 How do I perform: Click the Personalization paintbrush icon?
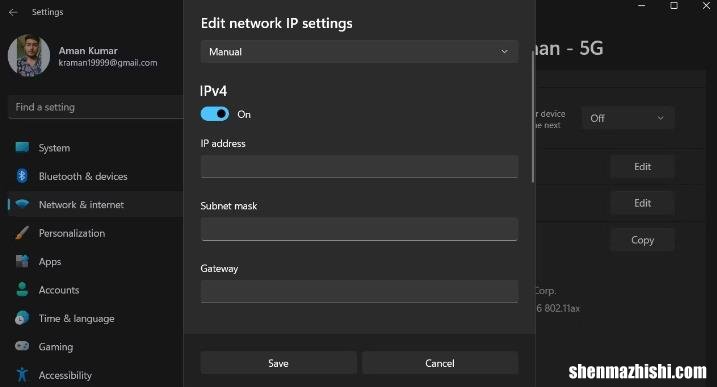[x=22, y=233]
